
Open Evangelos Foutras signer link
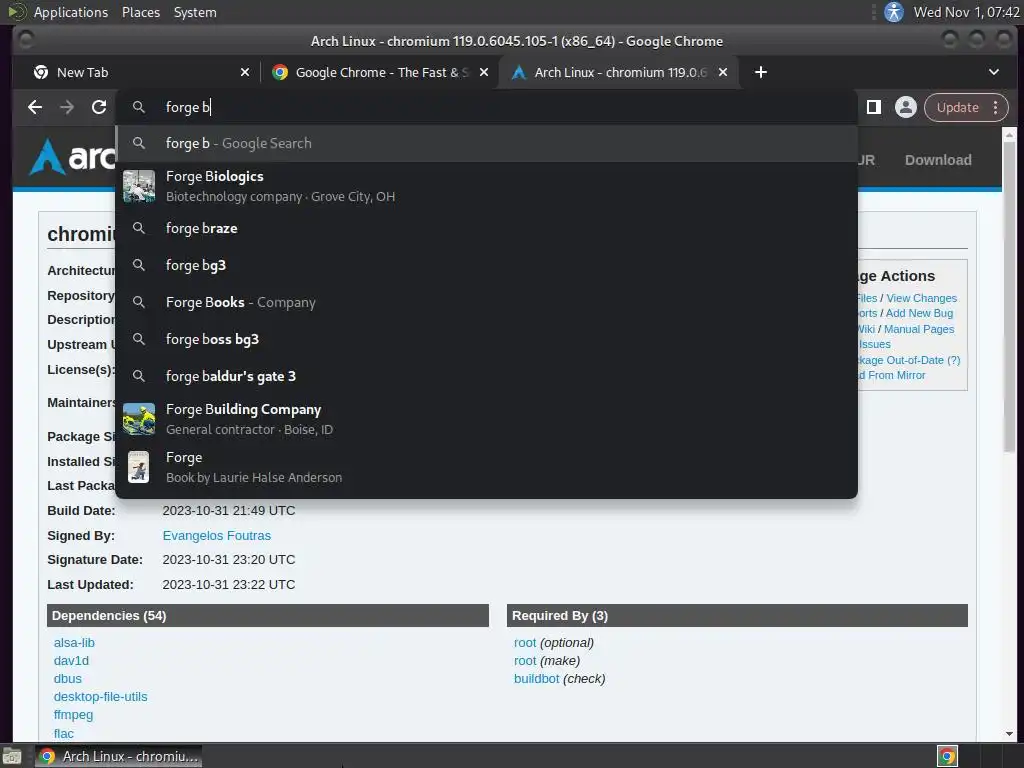pos(216,536)
